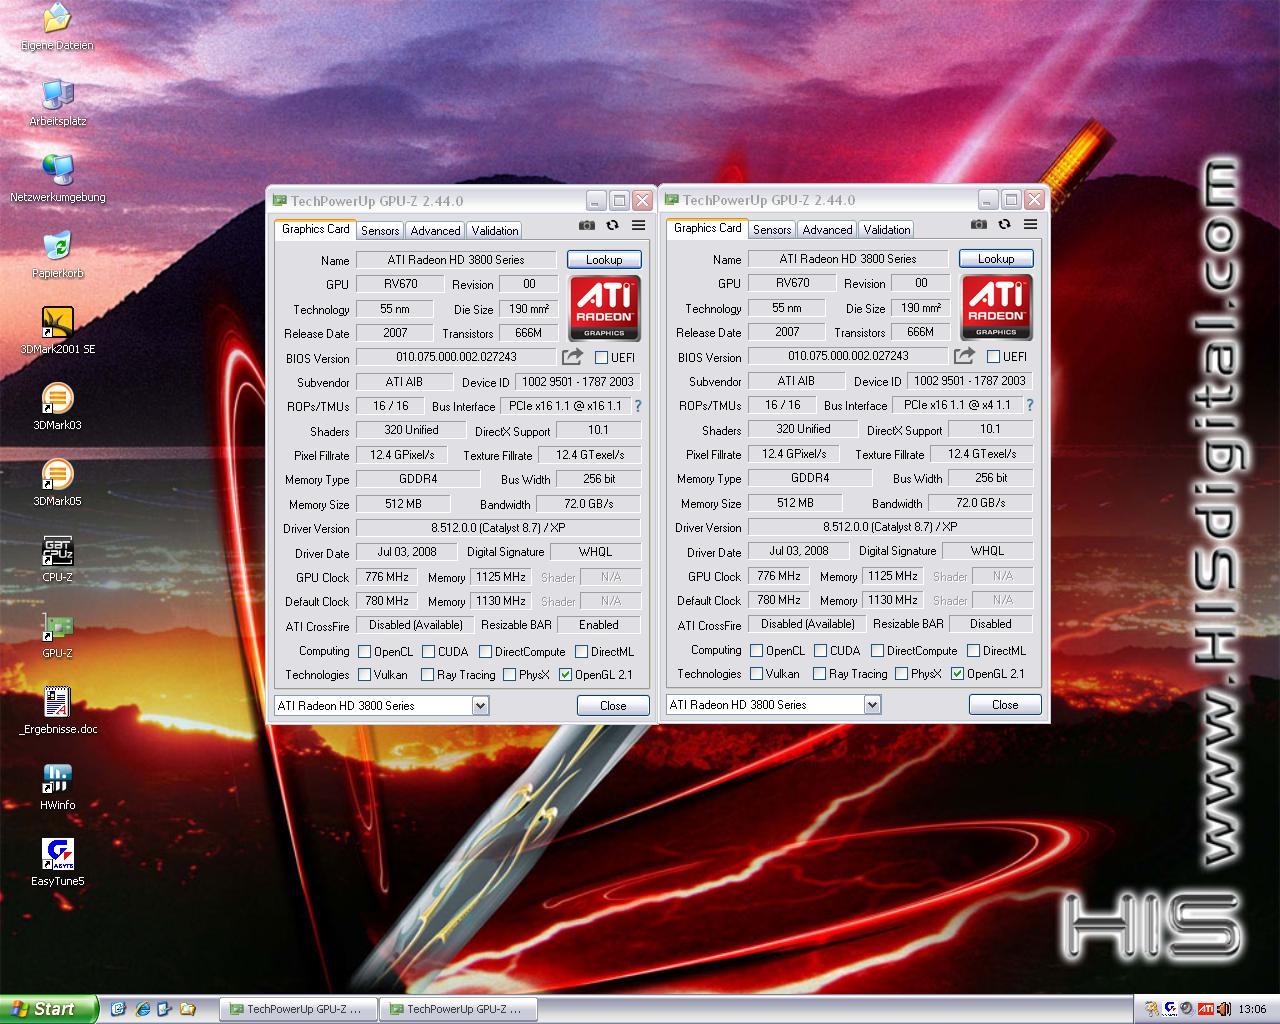Click bus interface question mark in right GPU-Z
Image resolution: width=1280 pixels, height=1024 pixels.
[1030, 405]
